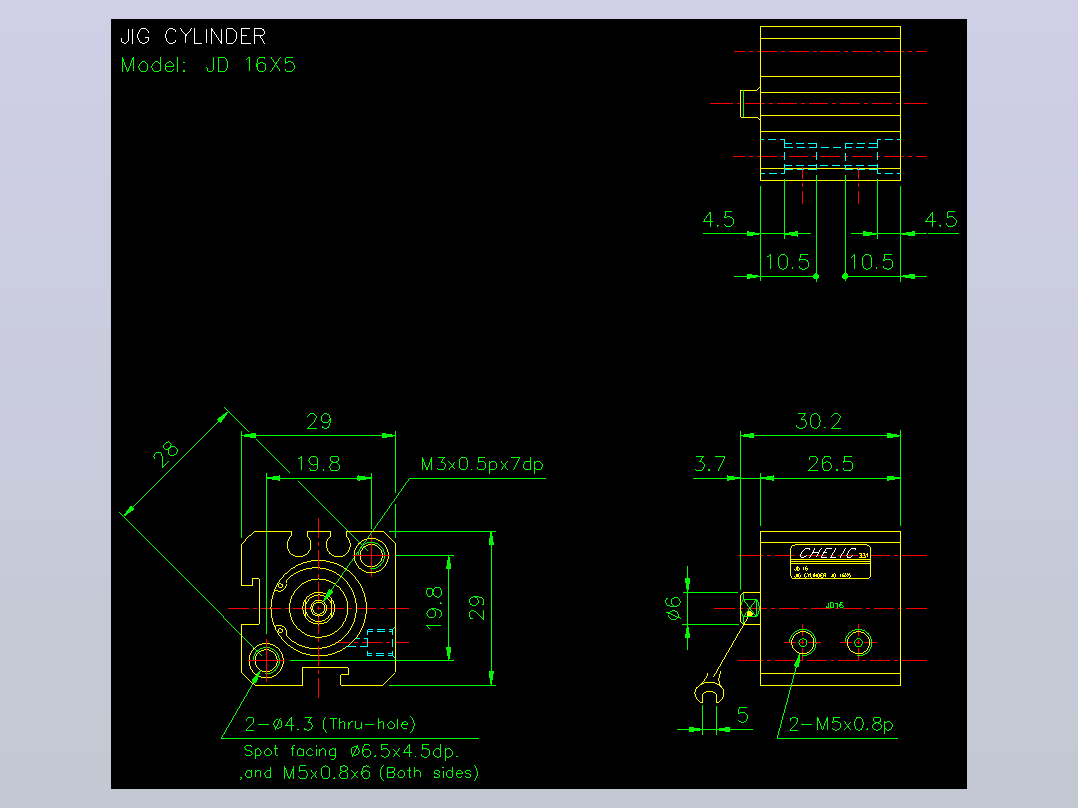This screenshot has height=808, width=1078.
Task: Click the horizontal '19.8' hole spacing dimension
Action: [x=319, y=464]
